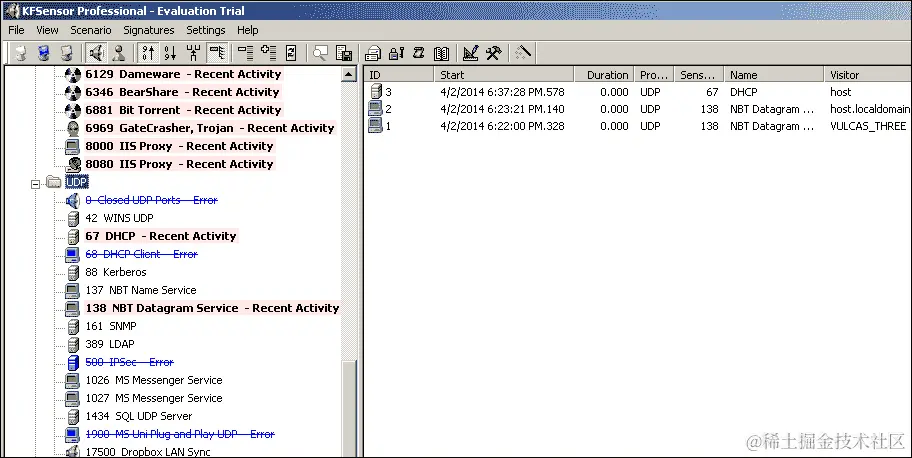
Task: Click the padlock and key toolbar icon
Action: pos(396,53)
